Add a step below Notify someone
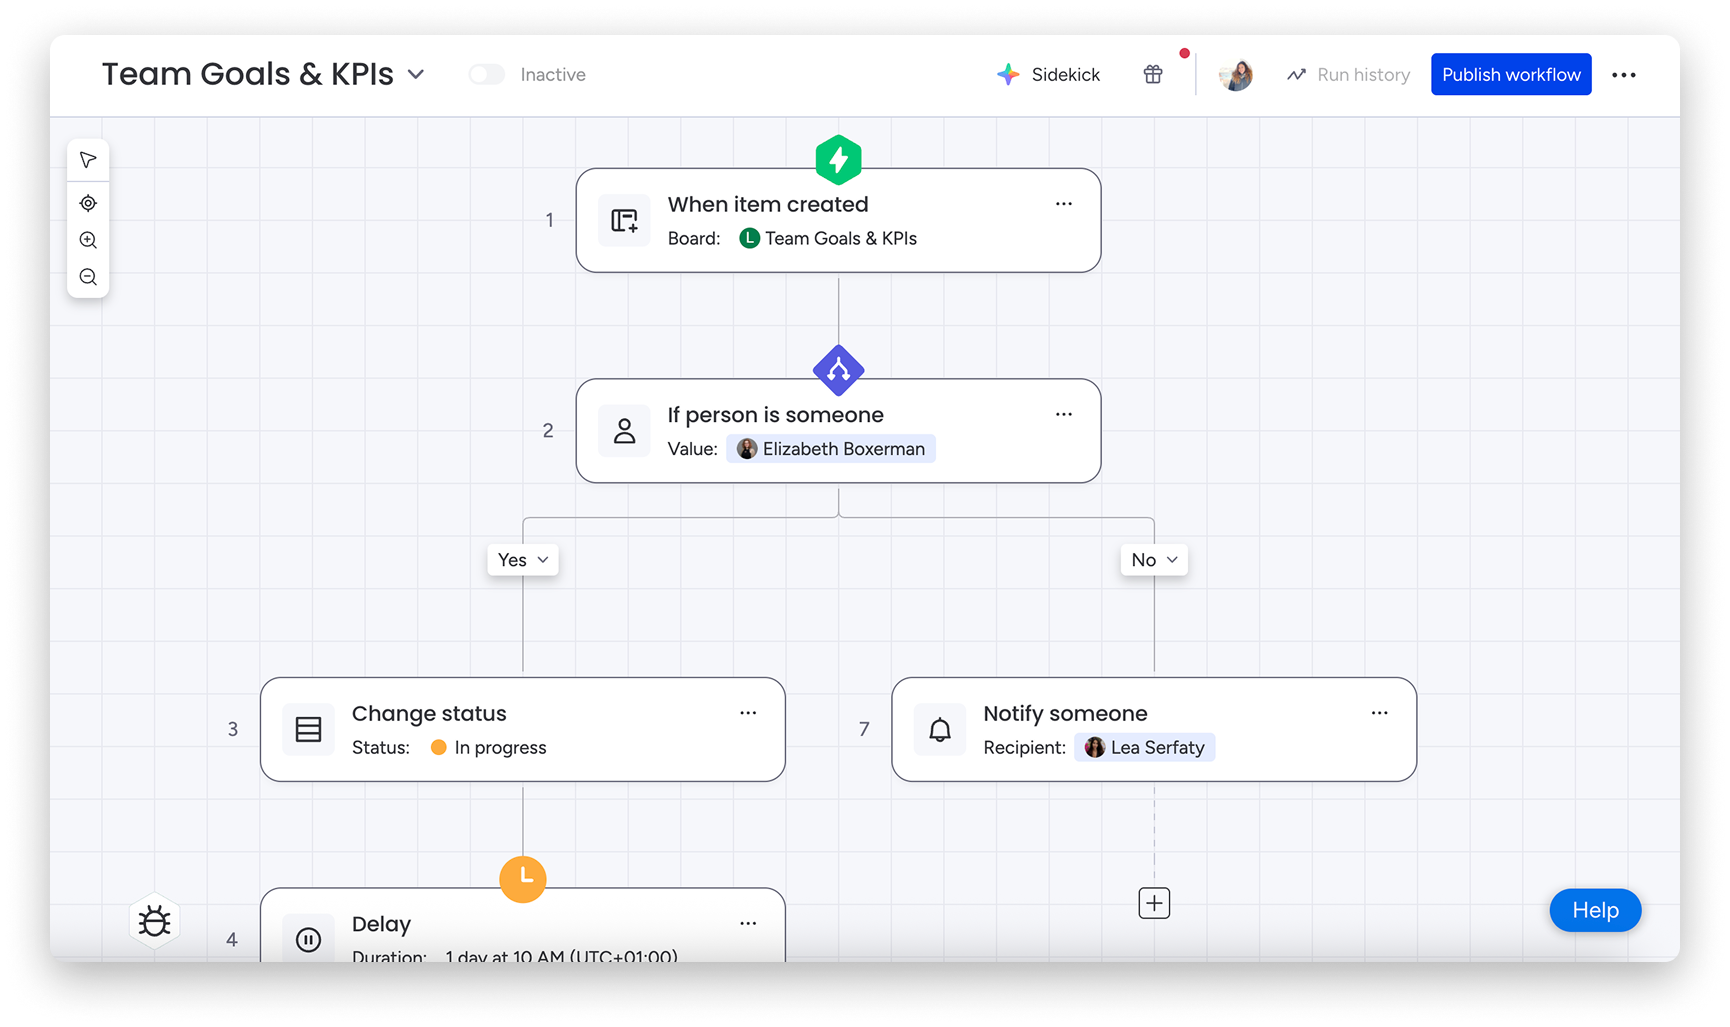1730x1027 pixels. pos(1154,903)
